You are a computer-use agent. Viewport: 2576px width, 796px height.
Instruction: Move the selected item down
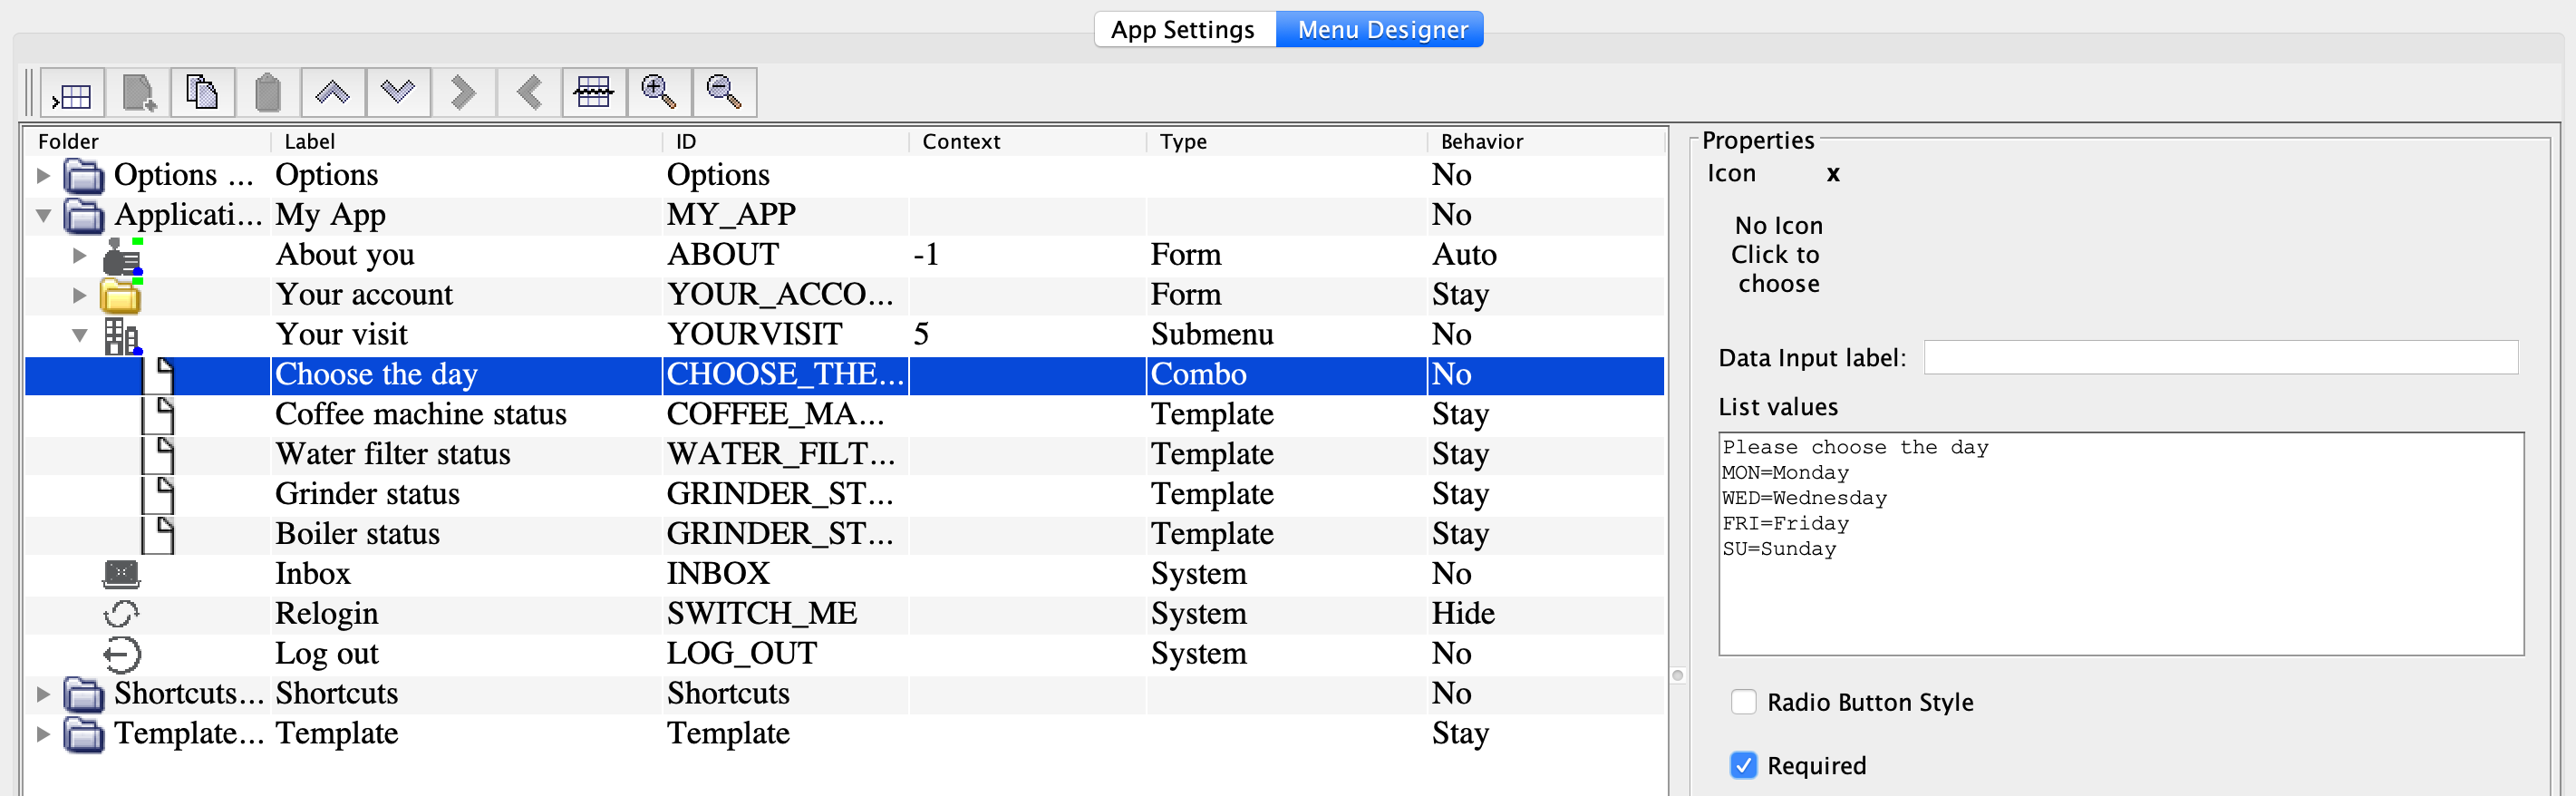(398, 94)
